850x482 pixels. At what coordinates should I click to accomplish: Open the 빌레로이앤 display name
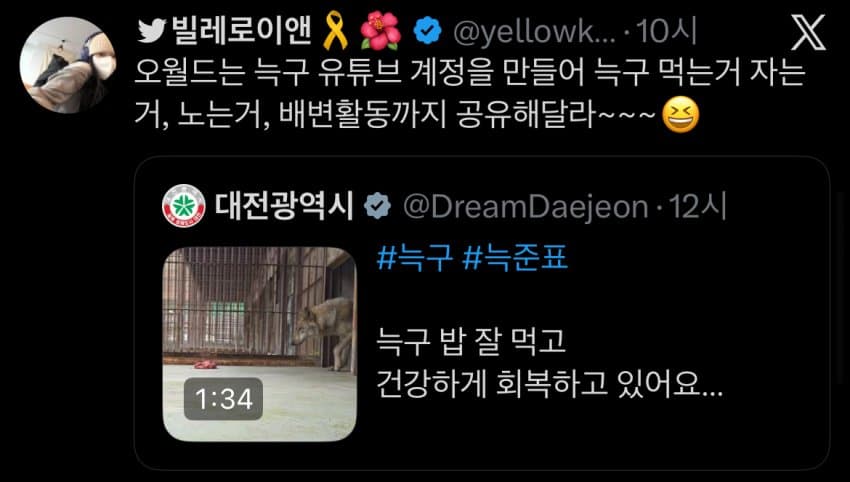242,31
